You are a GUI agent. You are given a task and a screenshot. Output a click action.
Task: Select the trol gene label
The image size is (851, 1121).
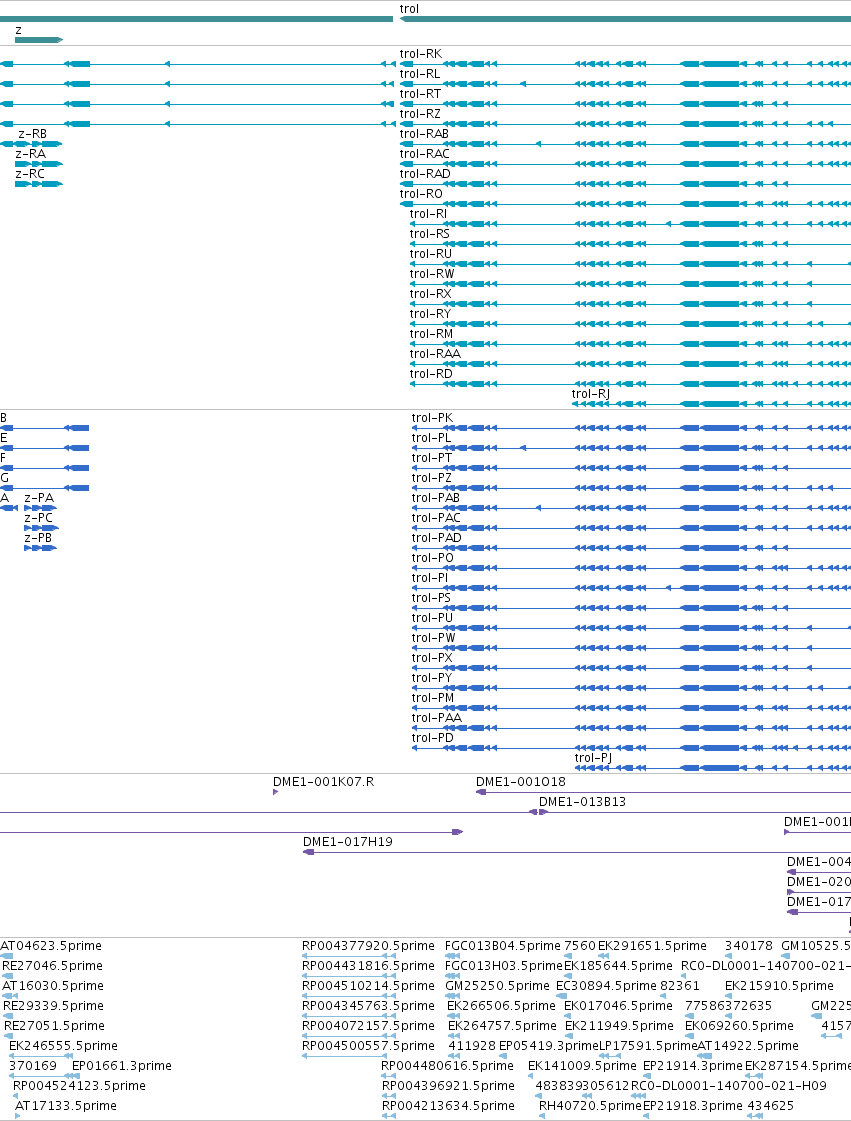[x=409, y=9]
